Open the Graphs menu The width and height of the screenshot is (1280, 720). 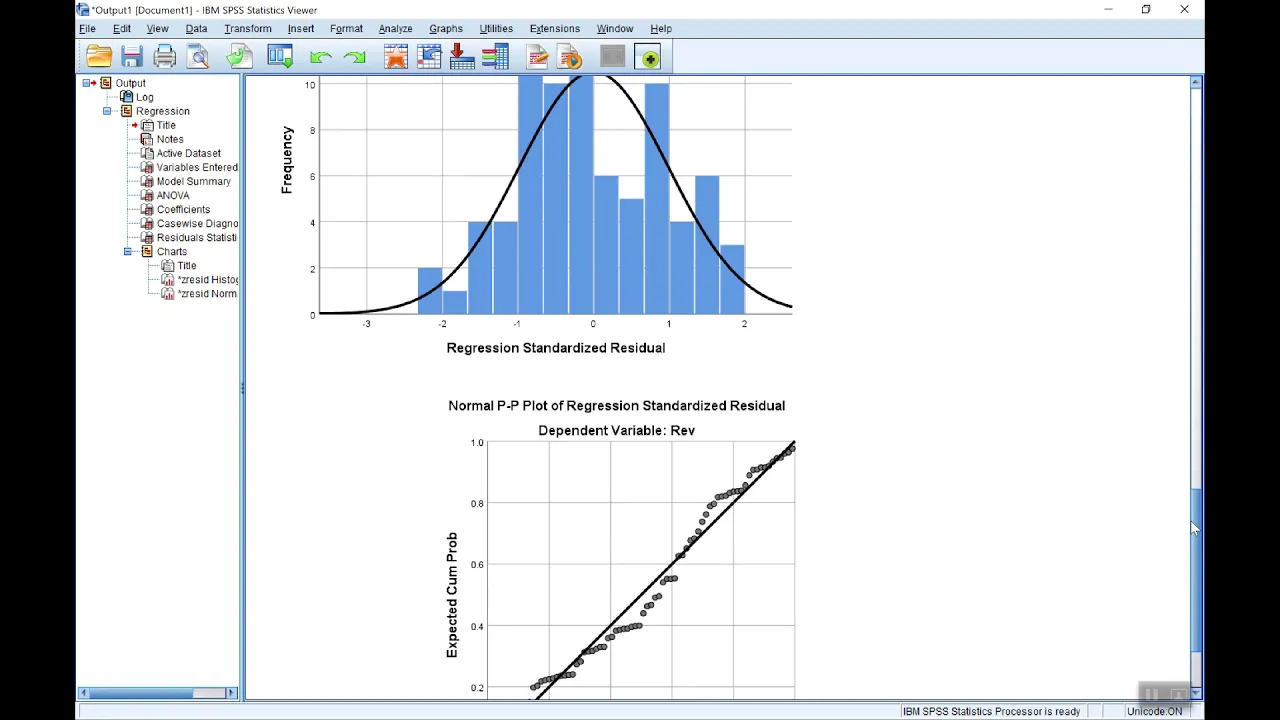(x=446, y=29)
